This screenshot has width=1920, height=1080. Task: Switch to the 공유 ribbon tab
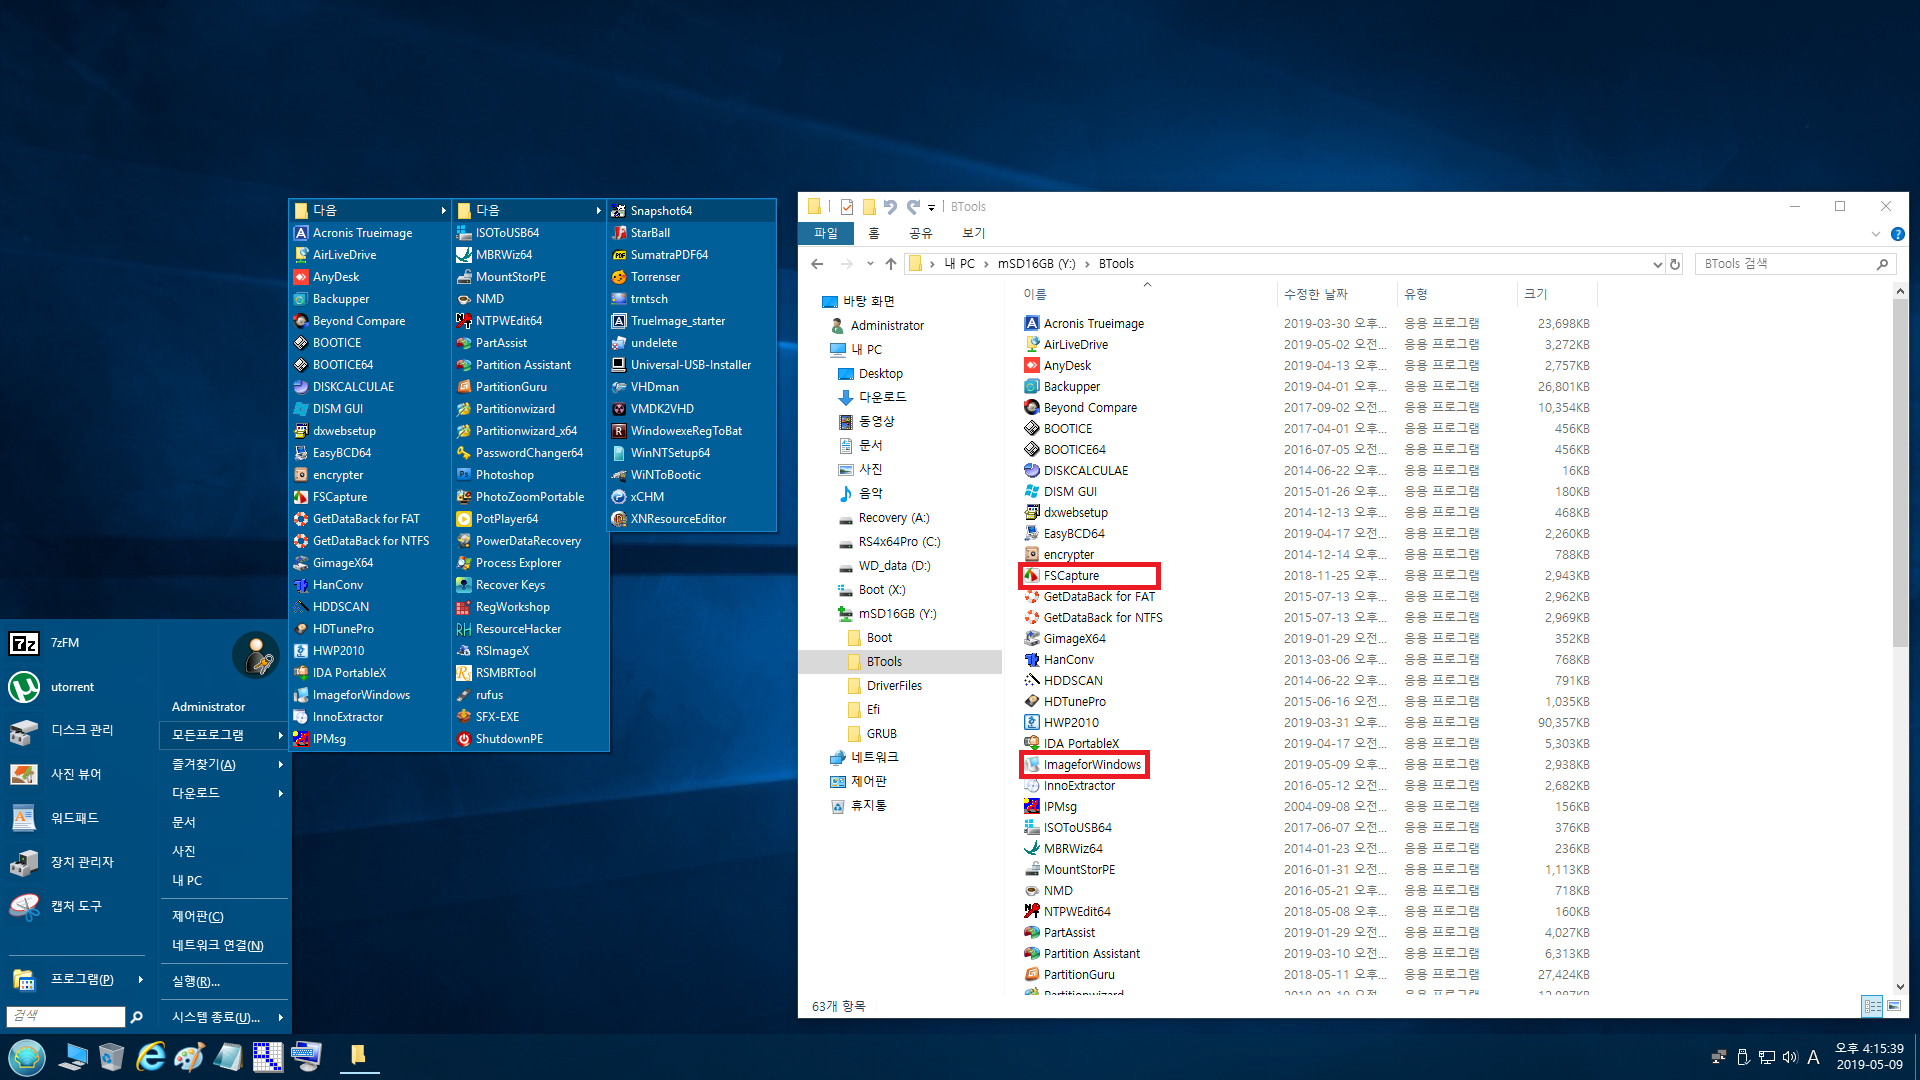pos(920,233)
